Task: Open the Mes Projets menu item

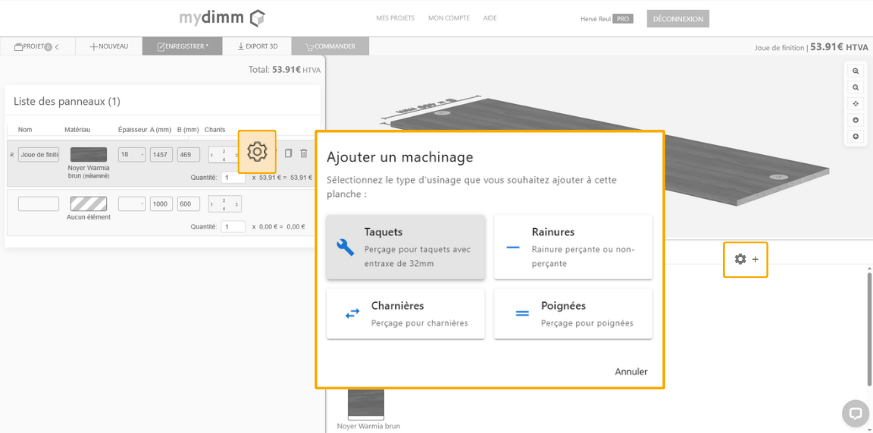Action: click(395, 18)
